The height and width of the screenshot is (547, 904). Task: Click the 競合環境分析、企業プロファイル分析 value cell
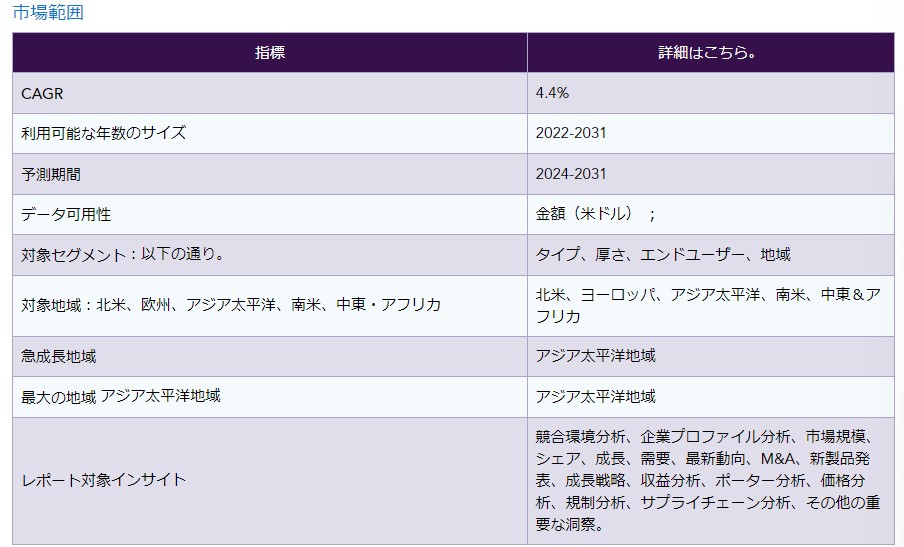coord(710,481)
